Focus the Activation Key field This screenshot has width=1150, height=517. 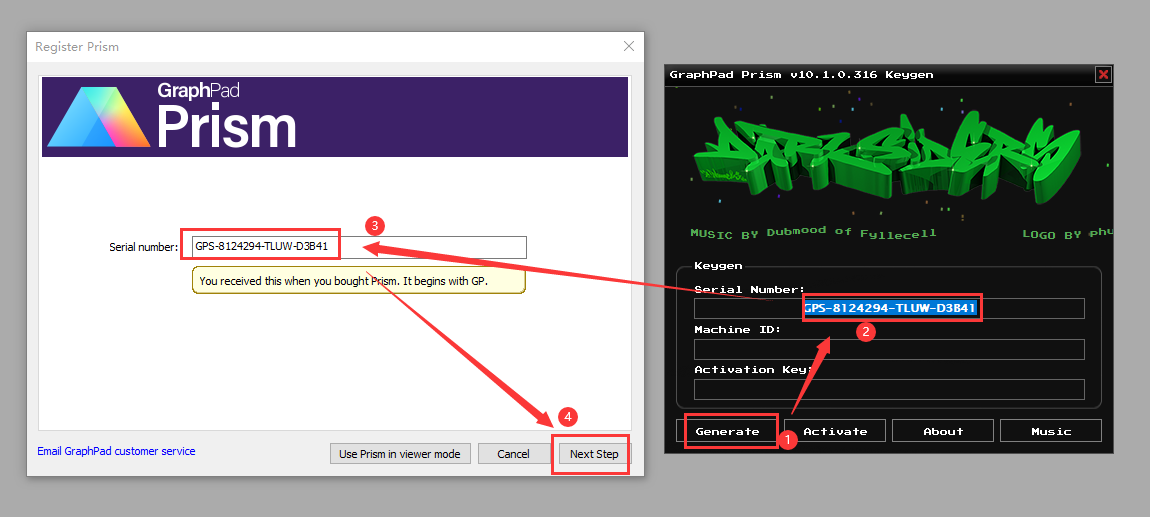(x=889, y=389)
